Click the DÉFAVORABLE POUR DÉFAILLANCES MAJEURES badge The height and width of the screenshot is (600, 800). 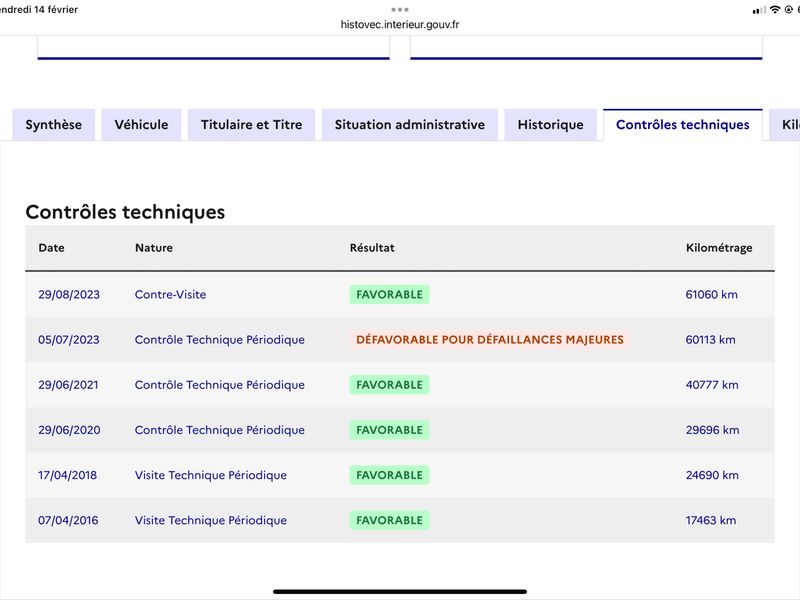click(x=490, y=339)
